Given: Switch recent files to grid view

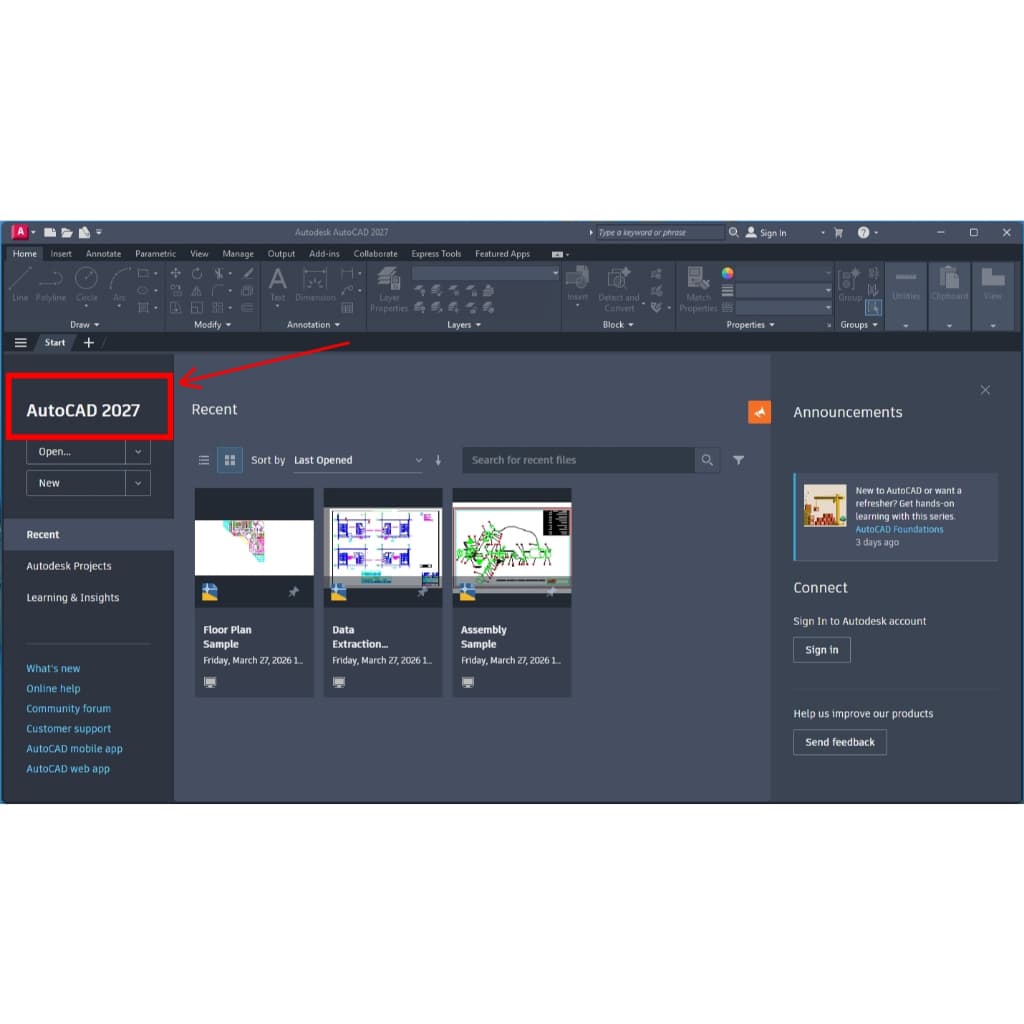Looking at the screenshot, I should point(230,460).
